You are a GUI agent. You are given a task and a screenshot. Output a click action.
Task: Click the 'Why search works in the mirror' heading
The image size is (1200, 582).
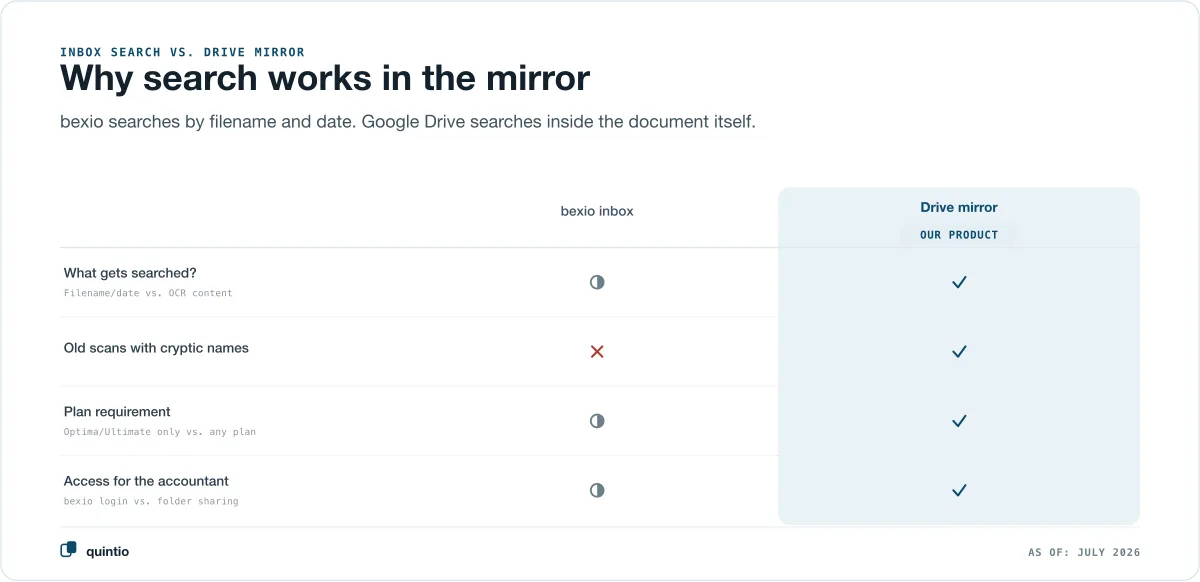click(x=325, y=78)
